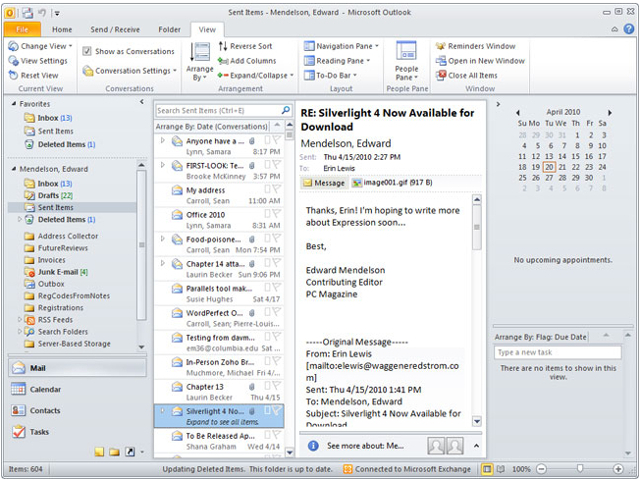
Task: Toggle category box on 'Chapter 13' message
Action: point(268,386)
